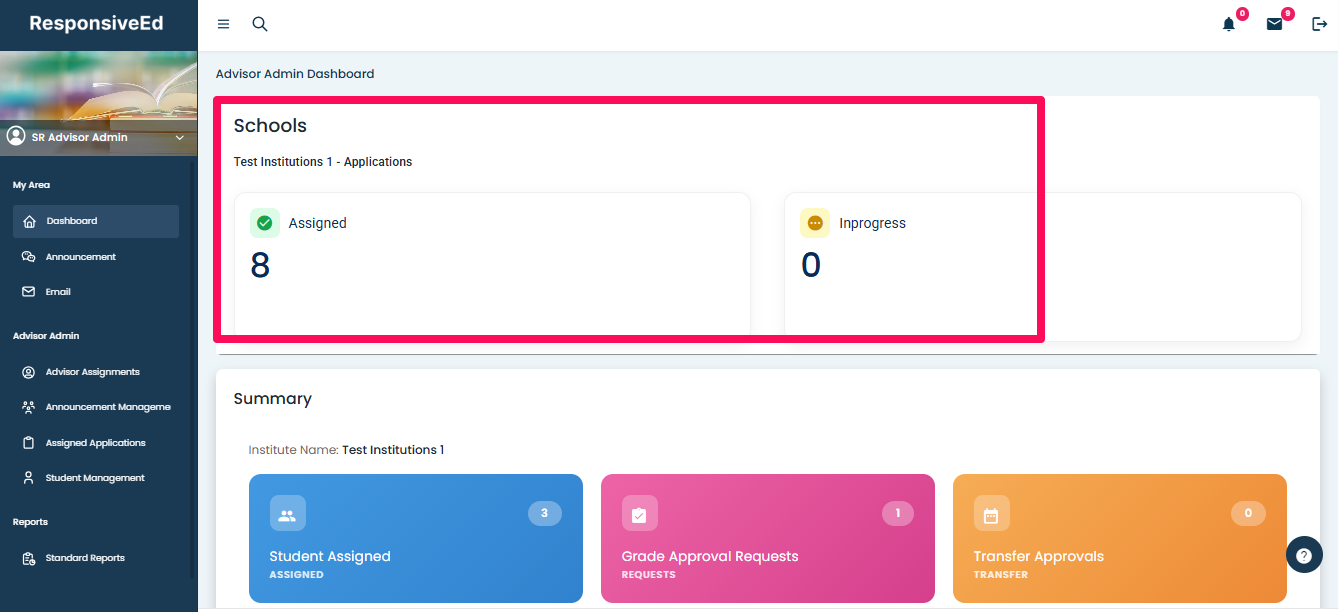1339x612 pixels.
Task: Open Assigned Applications from sidebar
Action: click(x=95, y=443)
